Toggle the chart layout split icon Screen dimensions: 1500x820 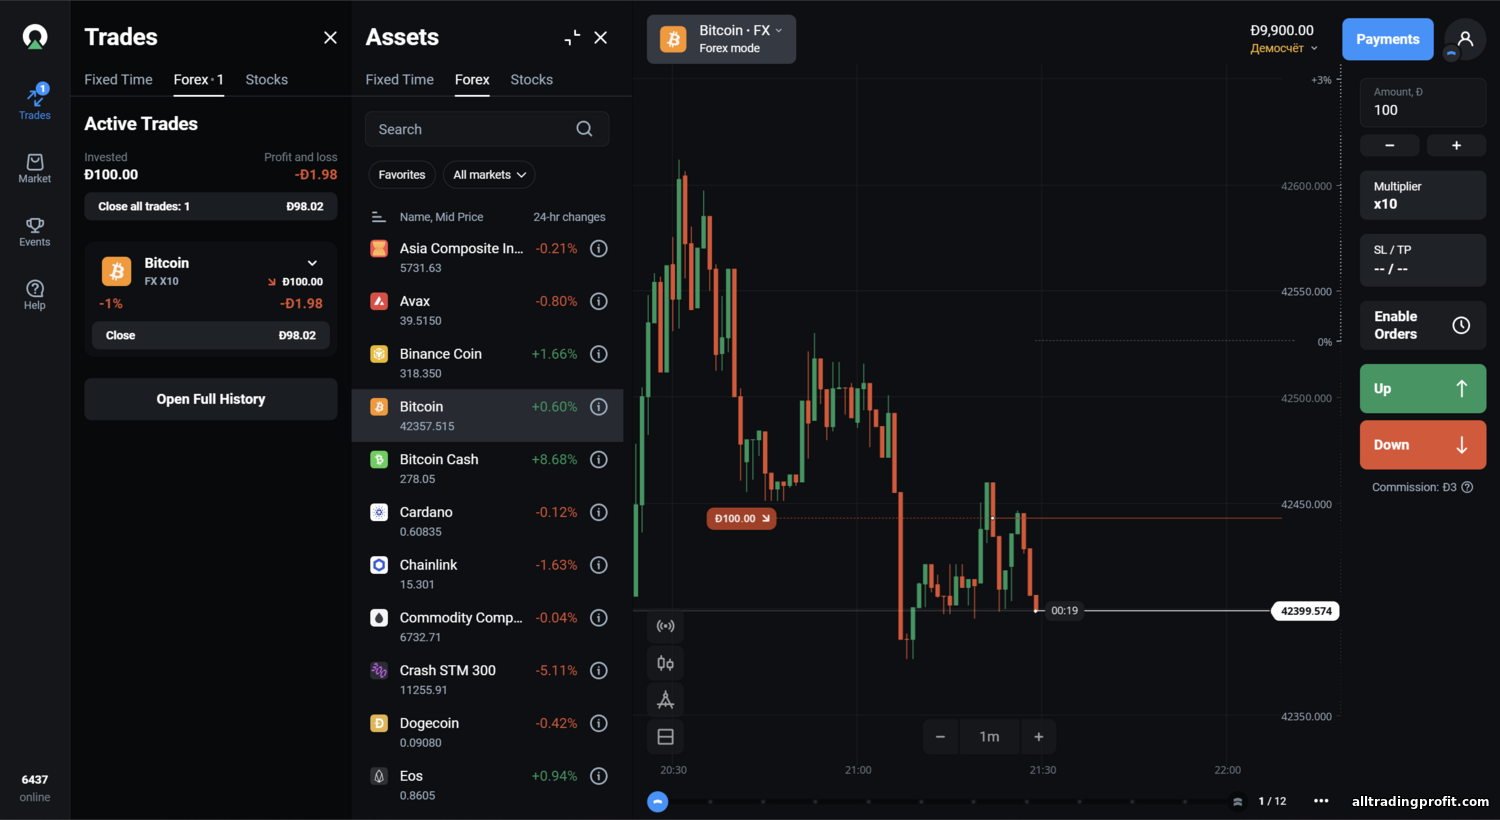coord(665,737)
